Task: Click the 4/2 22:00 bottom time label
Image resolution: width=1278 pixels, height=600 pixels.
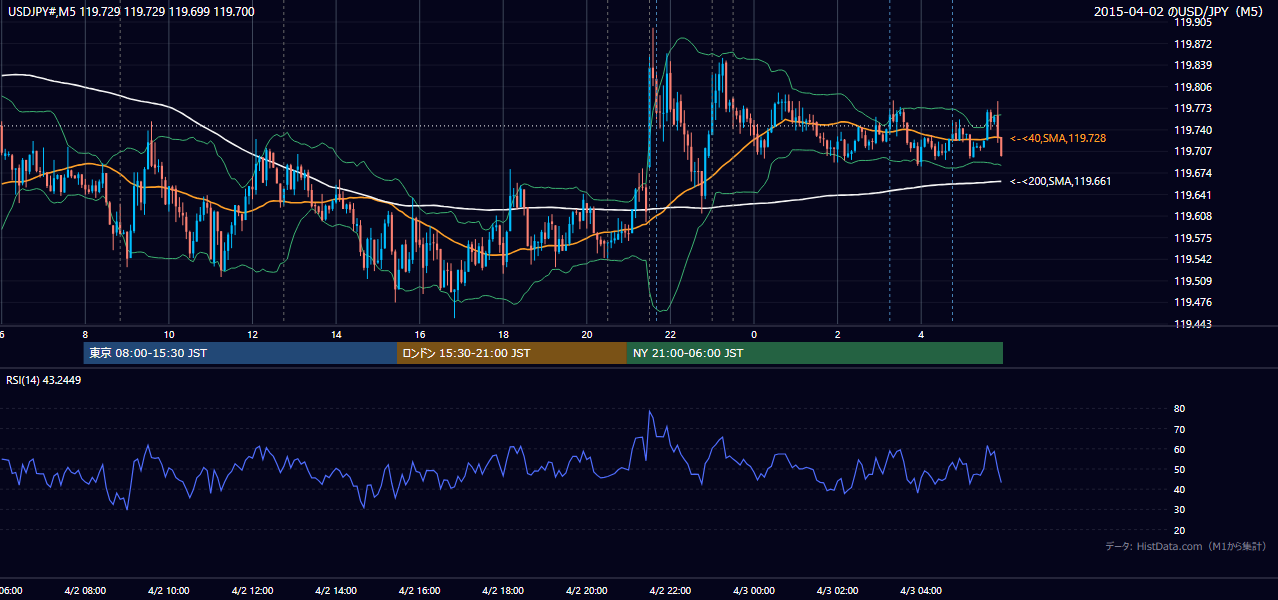Action: (x=670, y=591)
